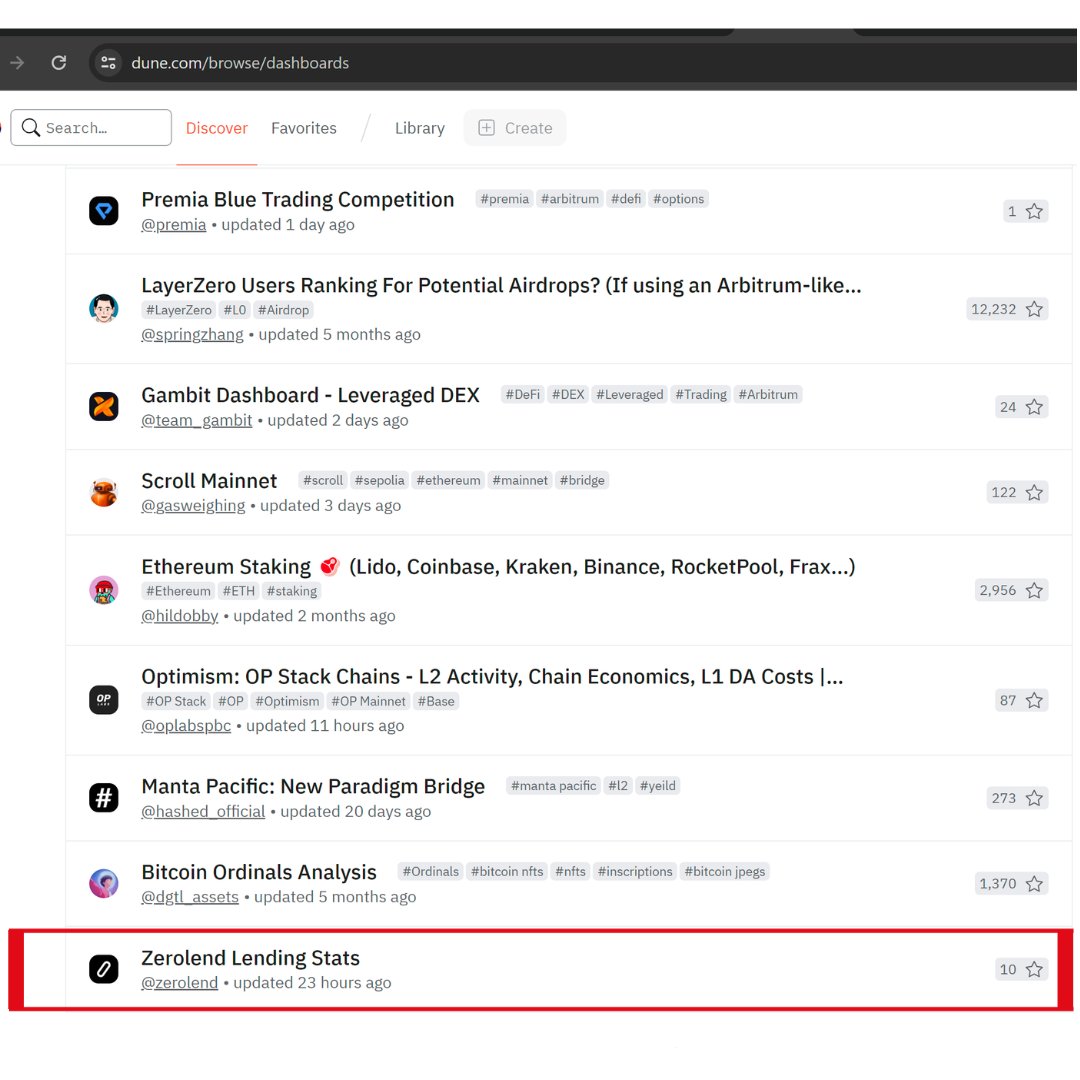Visit the @hildobby profile

180,616
